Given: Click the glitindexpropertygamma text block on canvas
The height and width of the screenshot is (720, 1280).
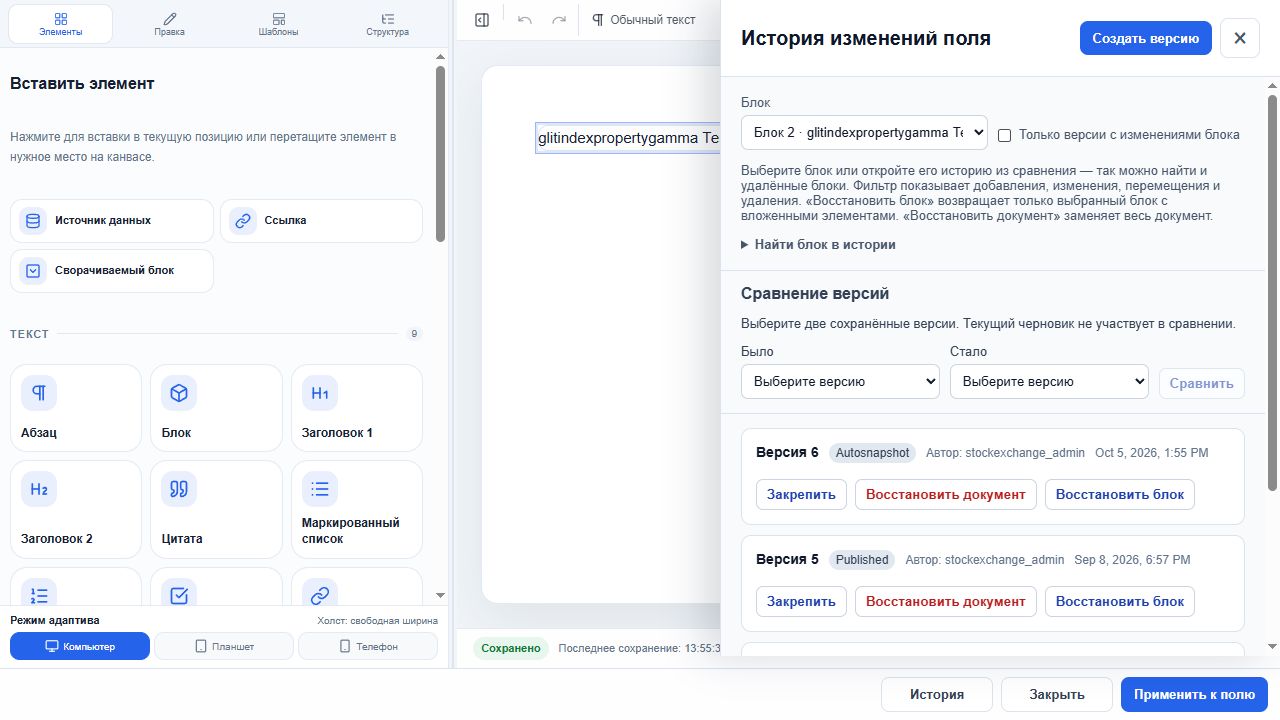Looking at the screenshot, I should (x=629, y=138).
